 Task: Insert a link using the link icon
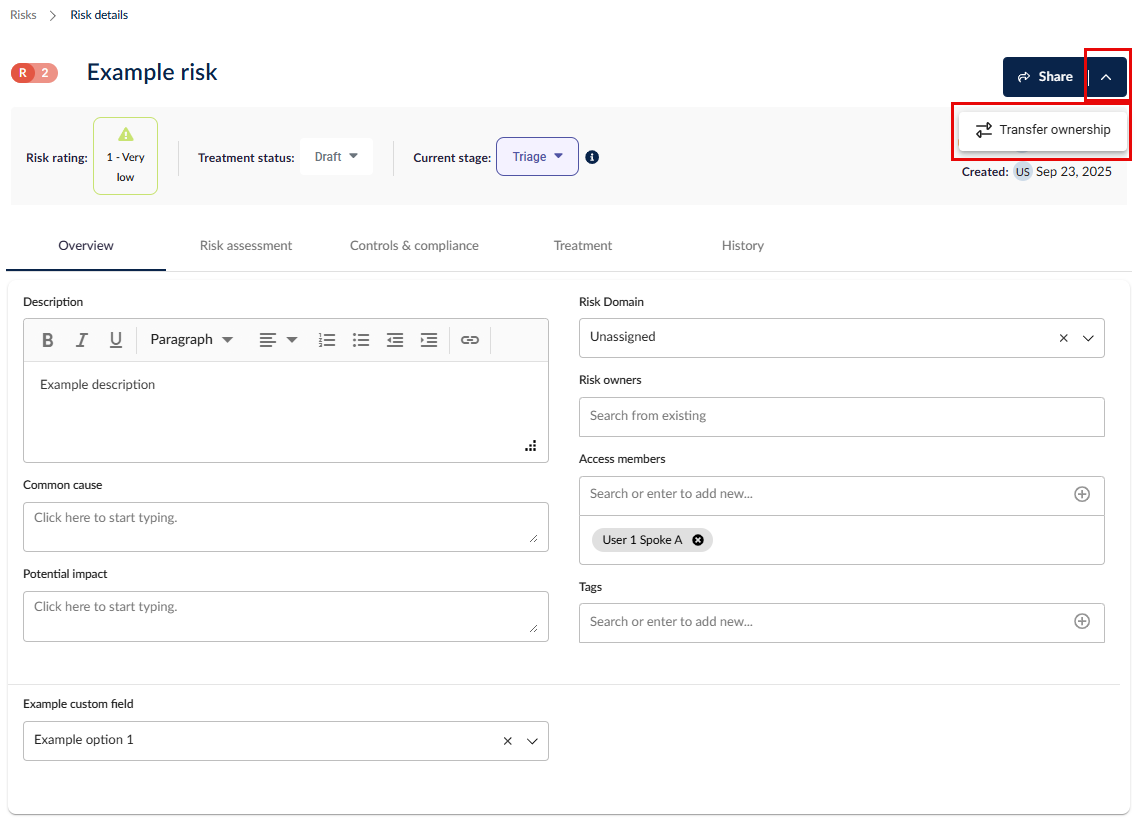click(x=470, y=340)
